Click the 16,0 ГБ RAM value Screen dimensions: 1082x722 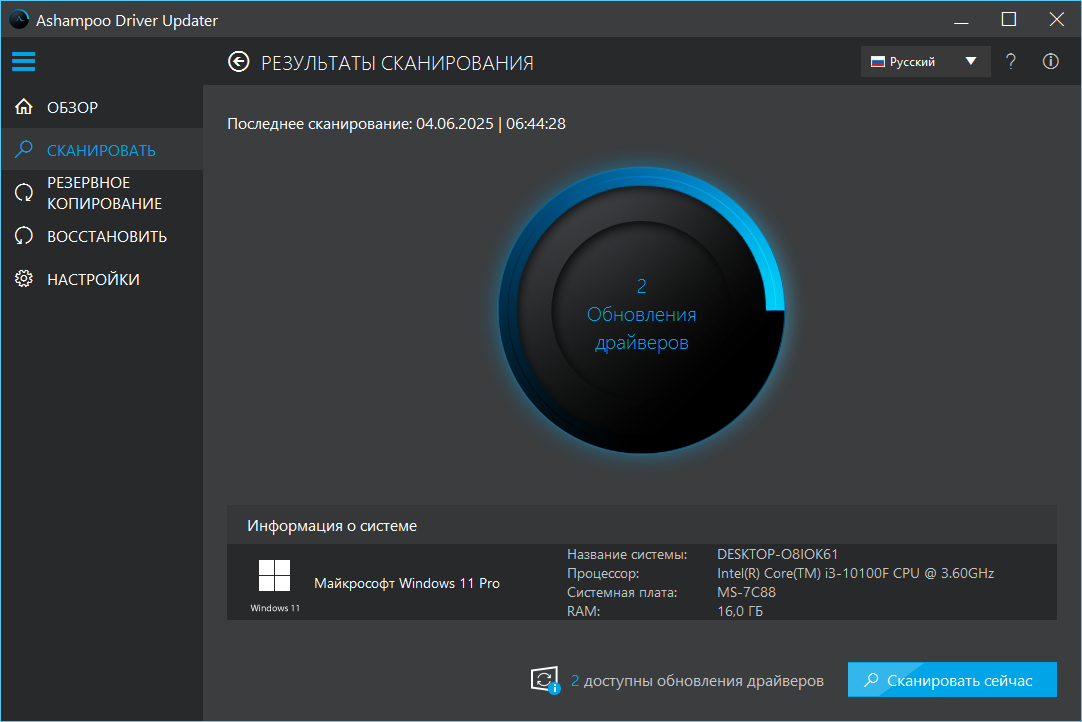[x=740, y=611]
